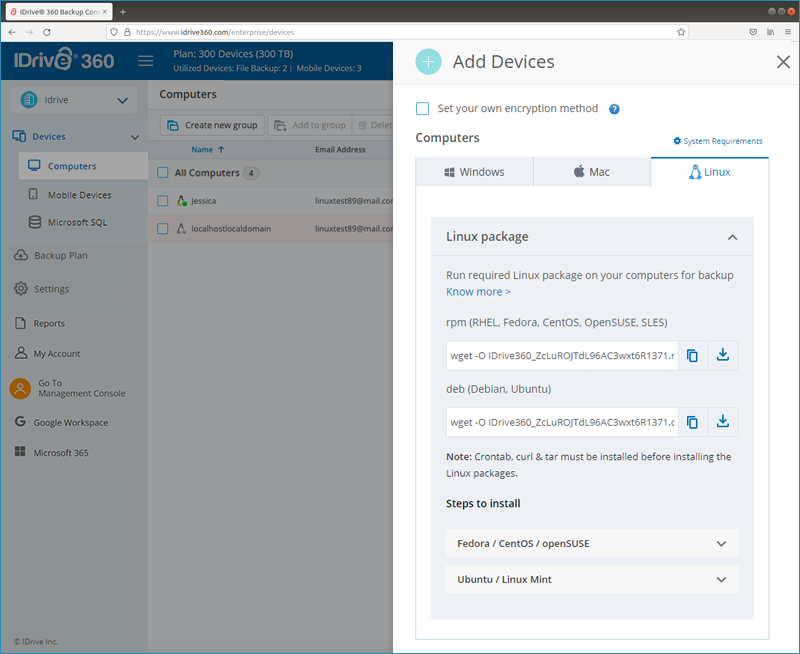
Task: Download the deb Linux package
Action: coord(723,422)
